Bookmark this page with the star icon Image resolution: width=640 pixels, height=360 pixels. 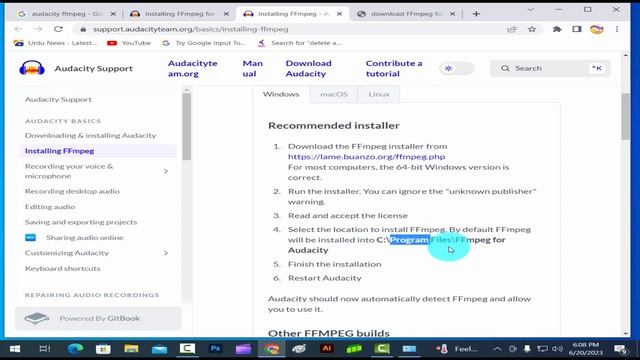pos(532,29)
